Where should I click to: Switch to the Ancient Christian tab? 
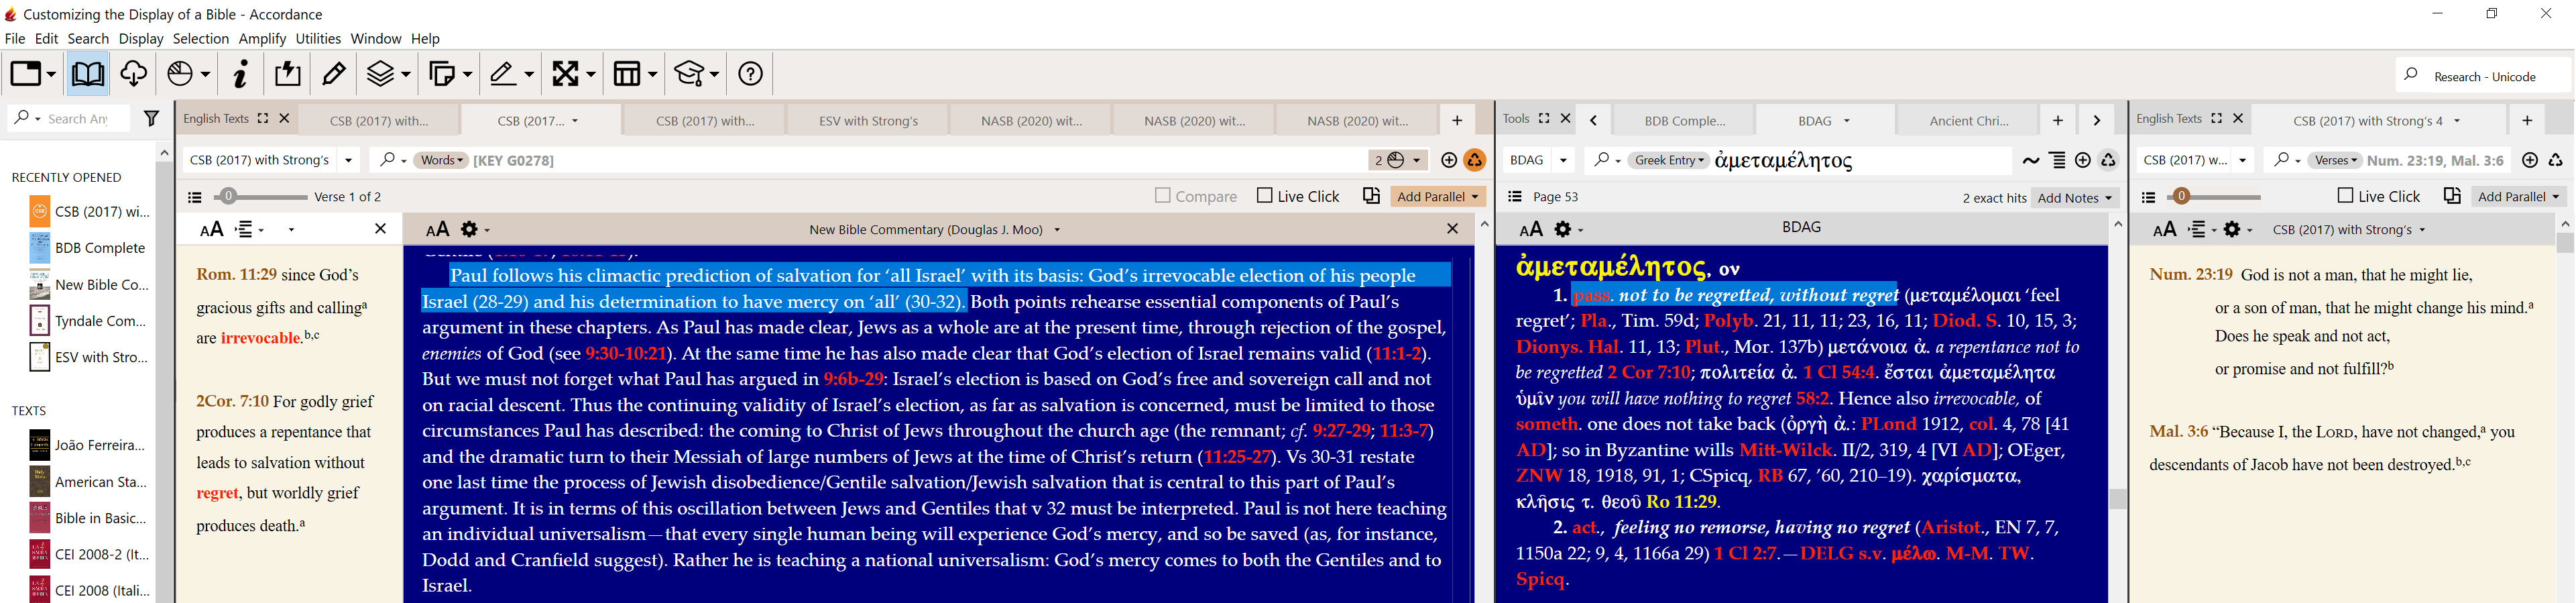[x=1968, y=121]
